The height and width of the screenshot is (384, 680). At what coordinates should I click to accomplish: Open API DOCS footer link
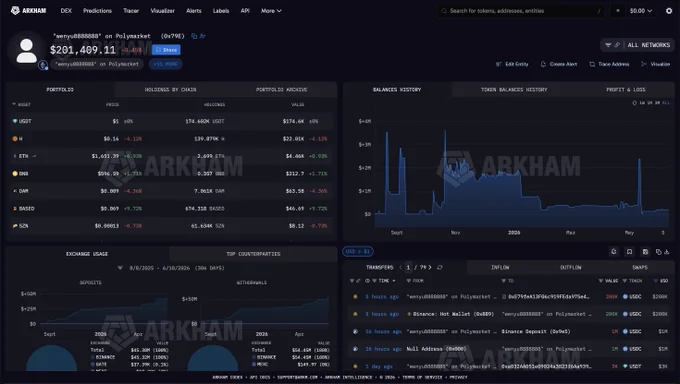coord(260,377)
